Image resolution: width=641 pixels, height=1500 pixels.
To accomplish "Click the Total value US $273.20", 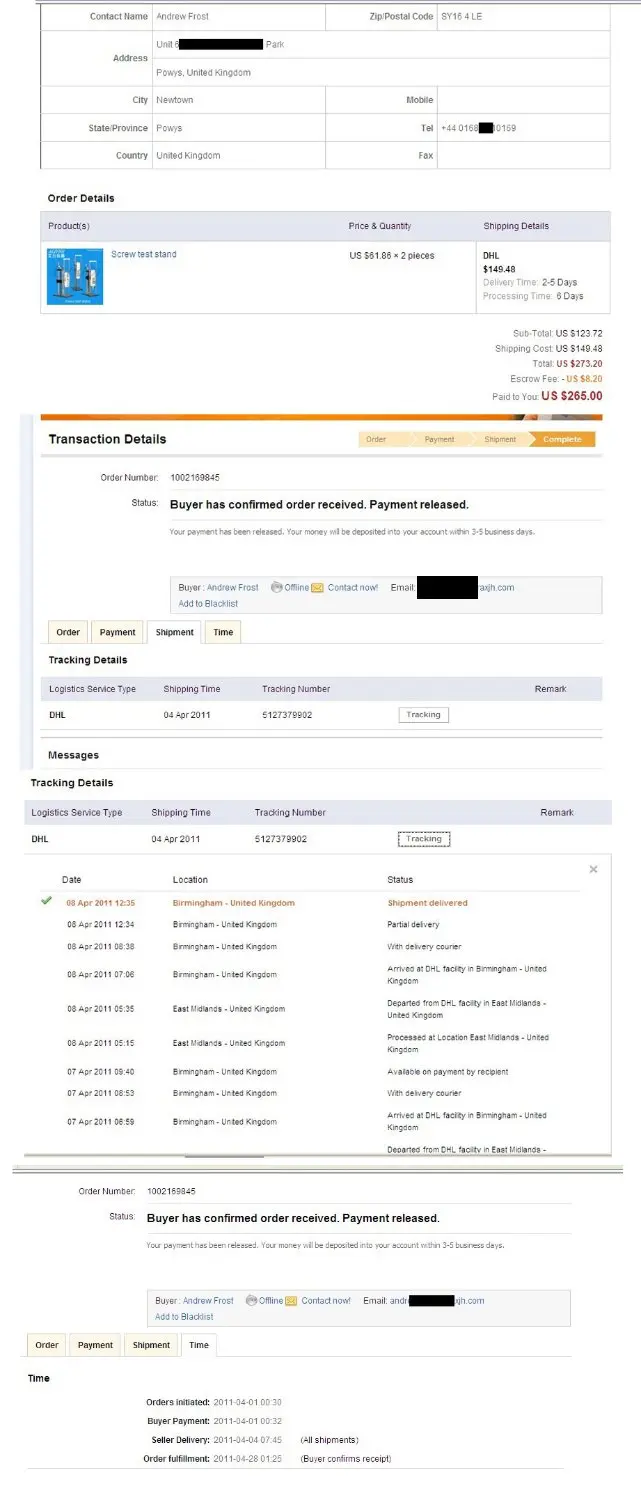I will pos(579,364).
